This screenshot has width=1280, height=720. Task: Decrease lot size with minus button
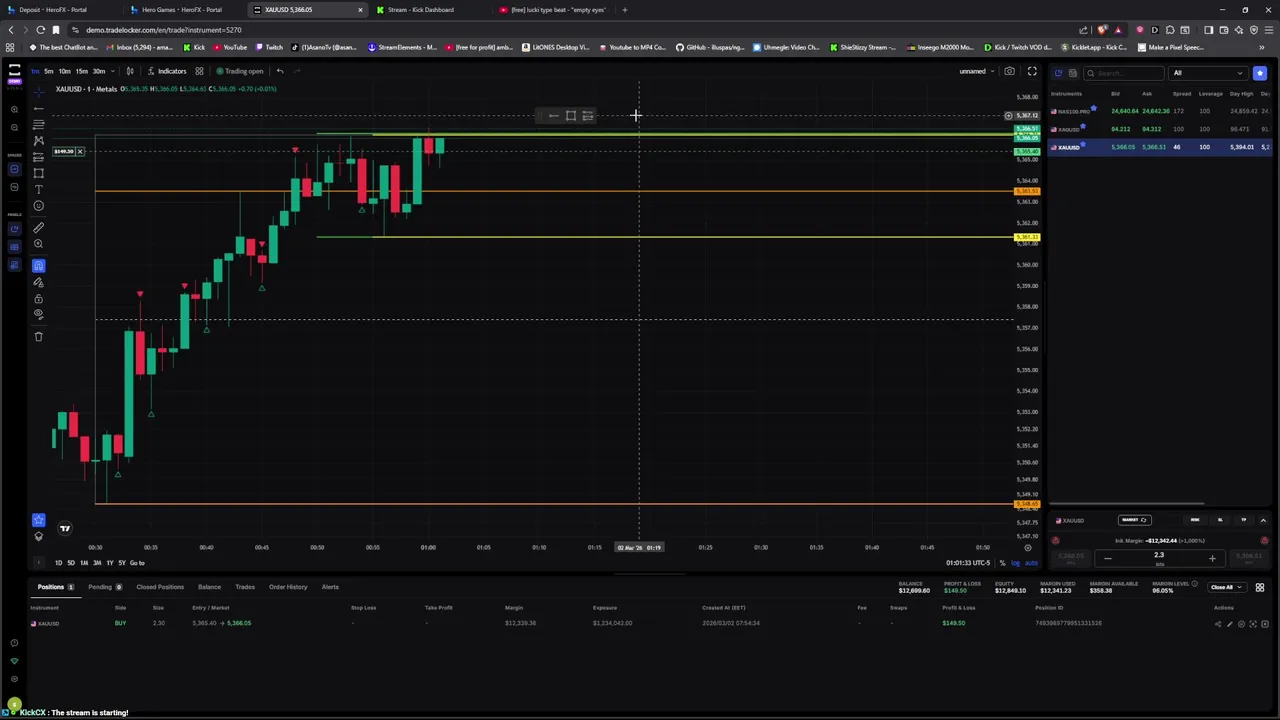[x=1107, y=558]
